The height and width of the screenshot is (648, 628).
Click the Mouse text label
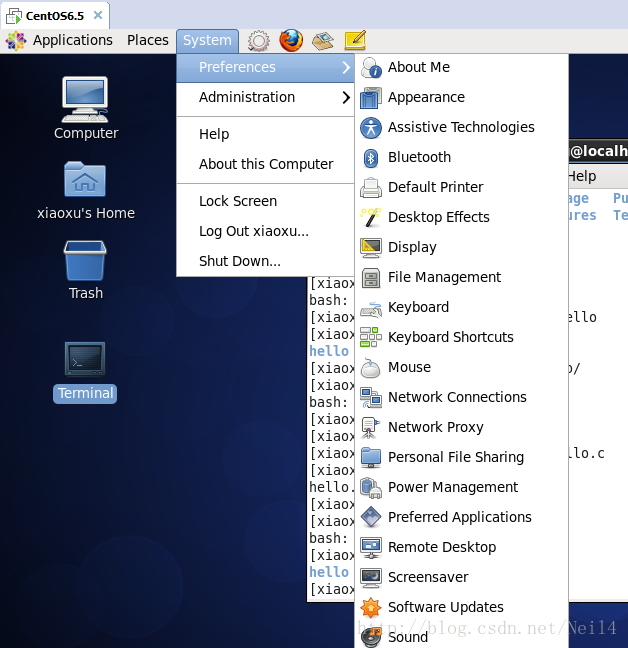[x=409, y=367]
